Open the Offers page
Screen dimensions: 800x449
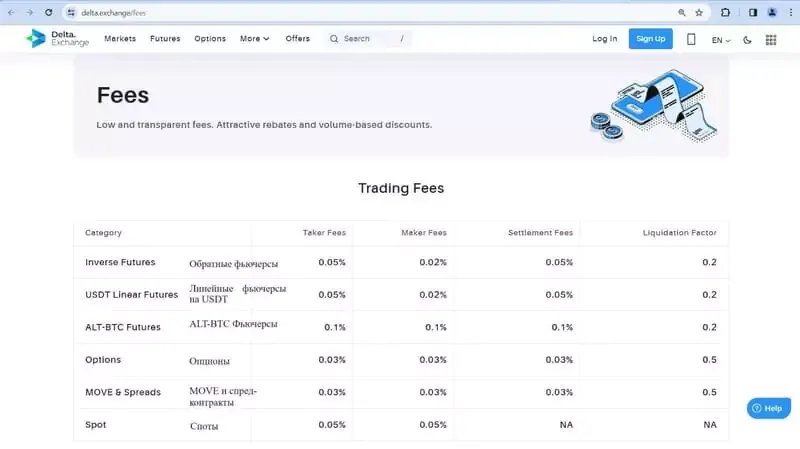coord(297,39)
